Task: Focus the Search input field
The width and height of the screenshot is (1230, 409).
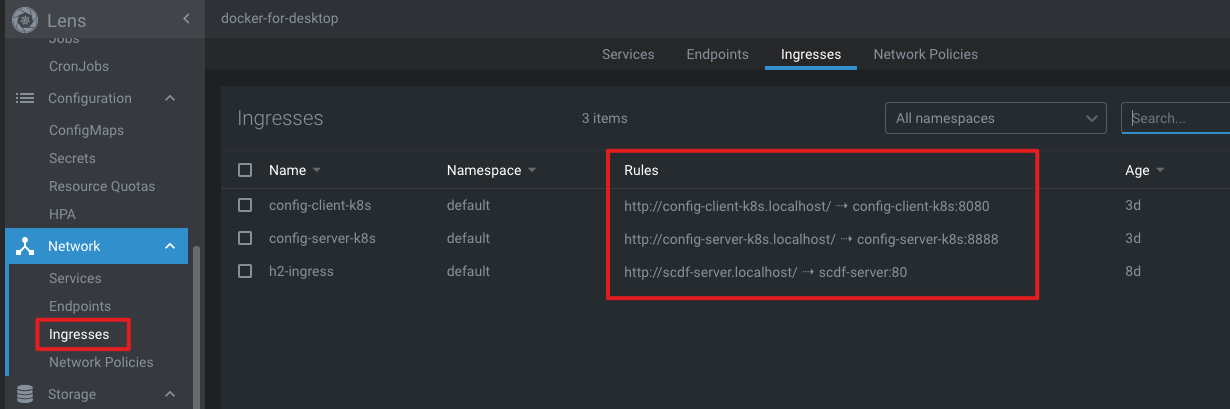Action: [1176, 118]
